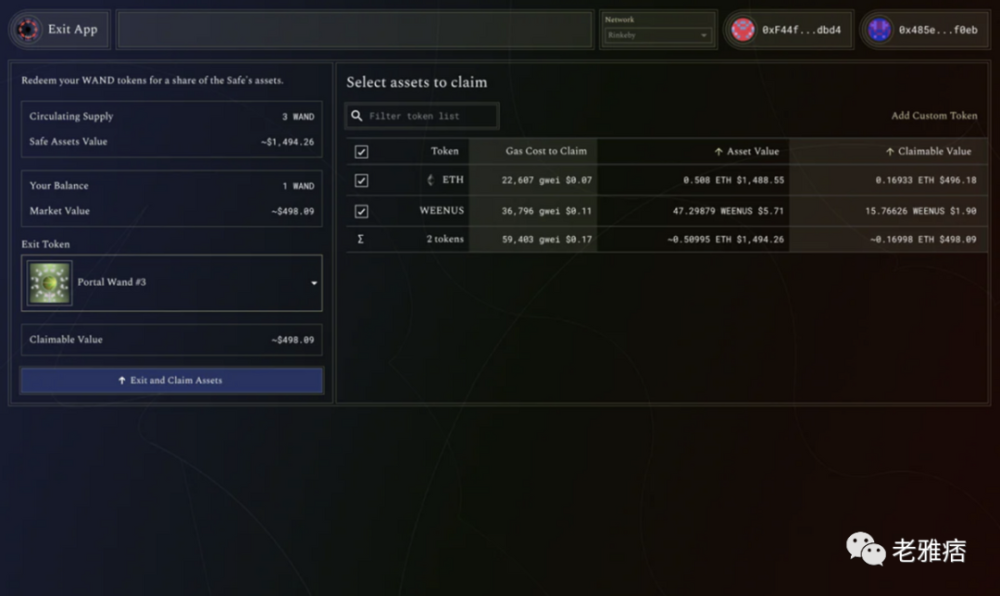This screenshot has width=1000, height=596.
Task: Click the Asset Value column header text
Action: (753, 151)
